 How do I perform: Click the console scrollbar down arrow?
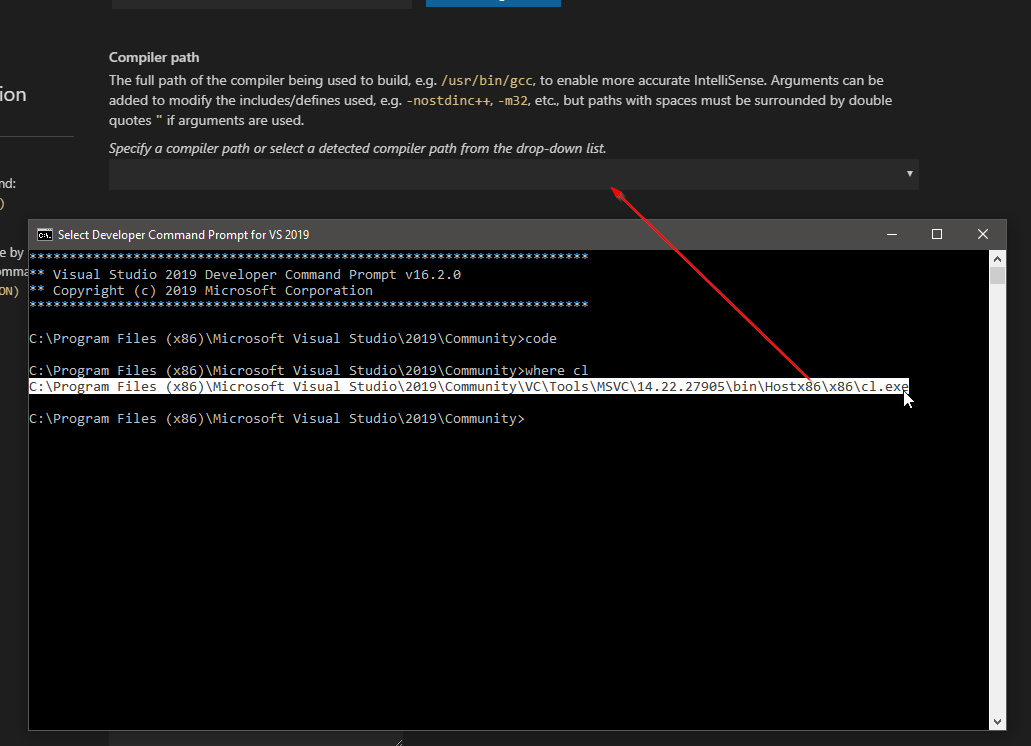point(997,722)
